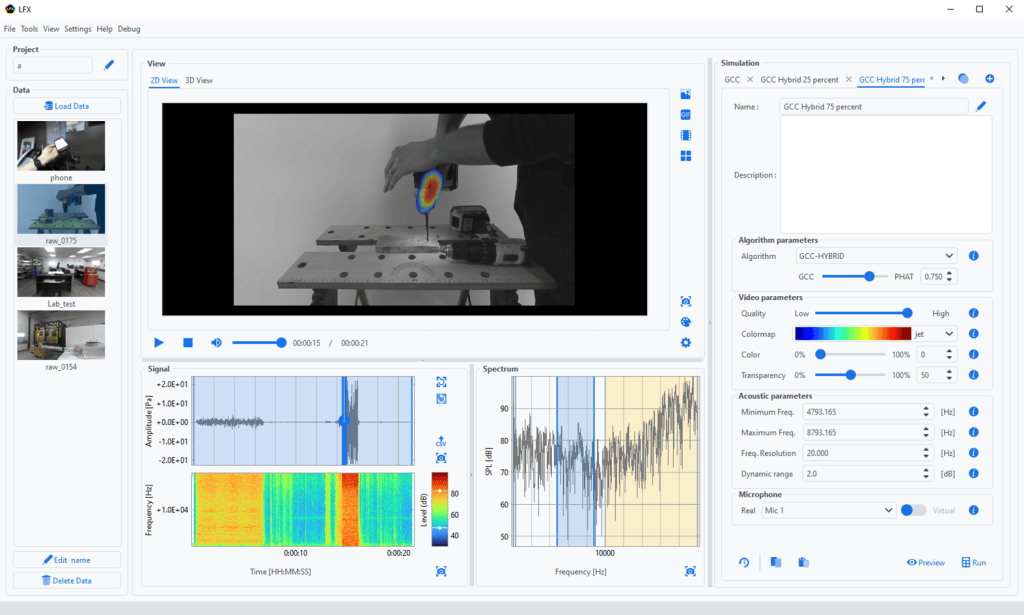
Task: Click the Delete Data button
Action: [x=67, y=580]
